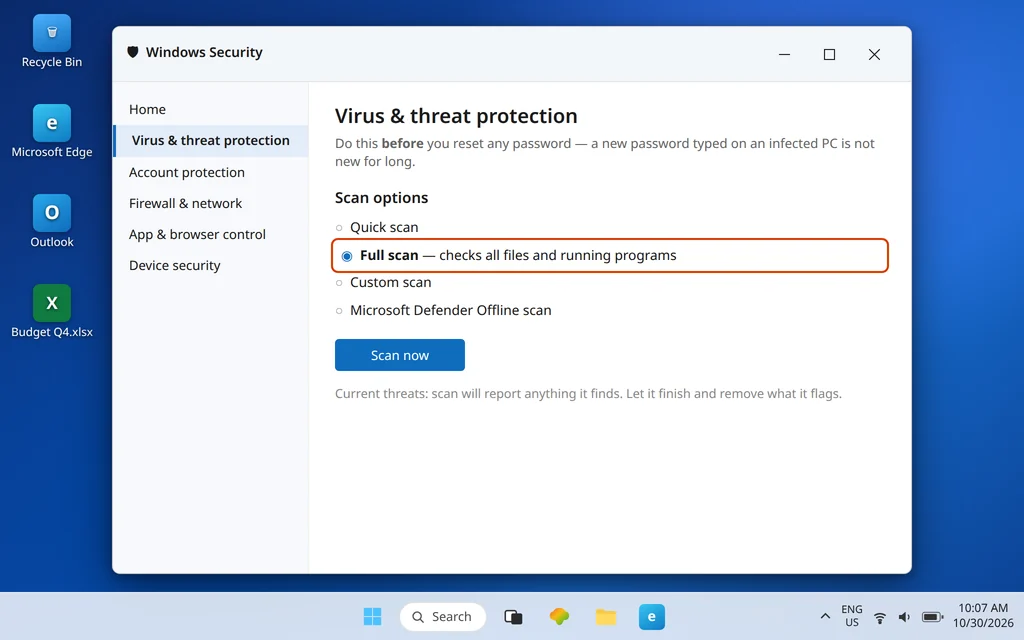Go to the Home section
Screen dimensions: 1024x640
[x=210, y=109]
